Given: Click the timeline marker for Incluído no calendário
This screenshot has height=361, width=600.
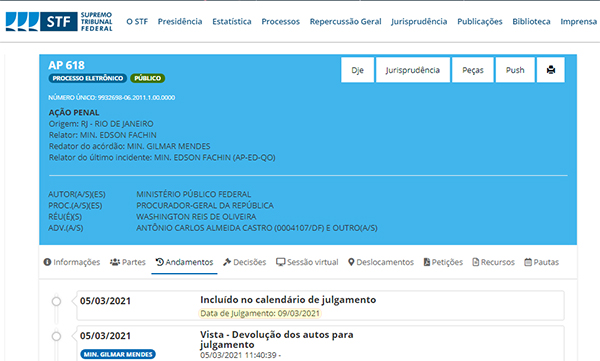Looking at the screenshot, I should point(56,301).
